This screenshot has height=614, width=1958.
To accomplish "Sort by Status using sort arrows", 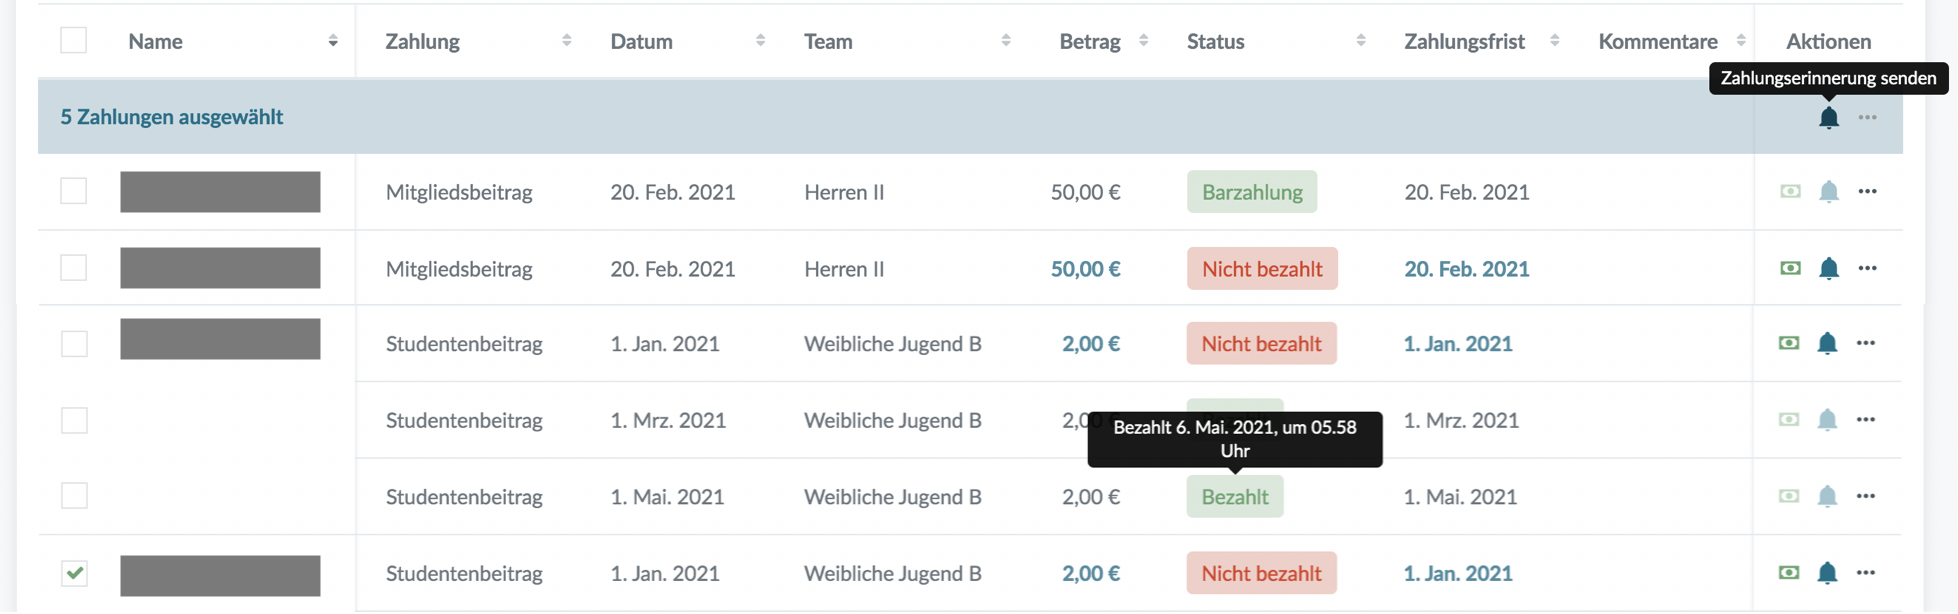I will point(1360,41).
